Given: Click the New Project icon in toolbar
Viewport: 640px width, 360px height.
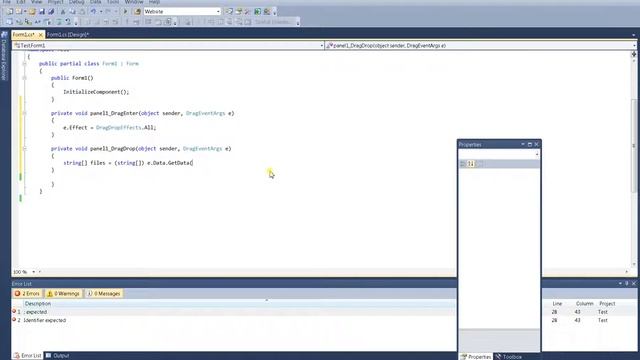Looking at the screenshot, I should 9,11.
